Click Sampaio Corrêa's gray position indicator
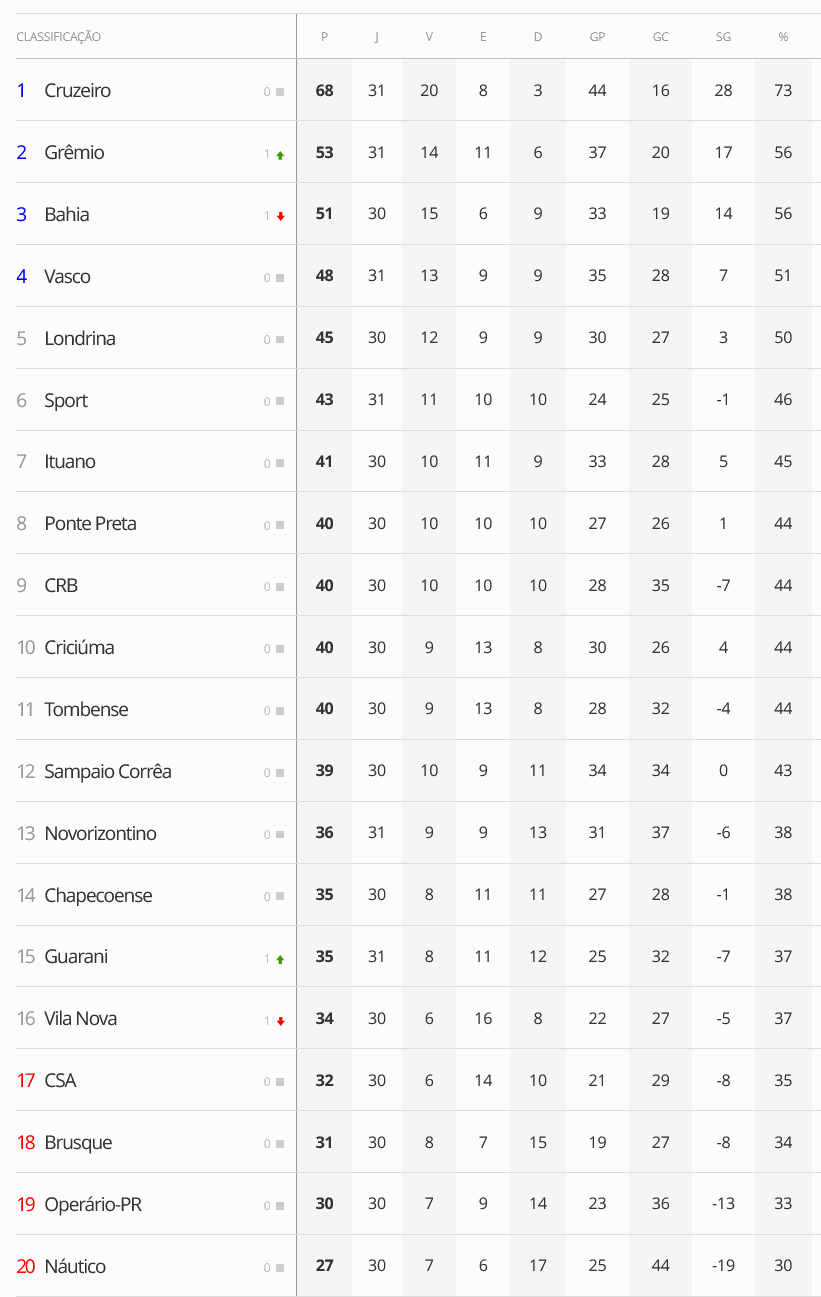 pos(280,773)
